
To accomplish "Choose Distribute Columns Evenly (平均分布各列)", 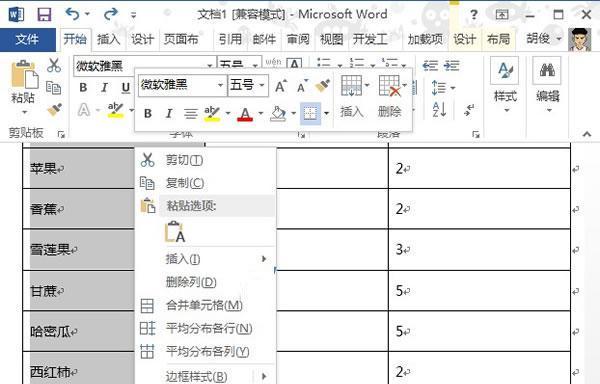I will pyautogui.click(x=206, y=351).
